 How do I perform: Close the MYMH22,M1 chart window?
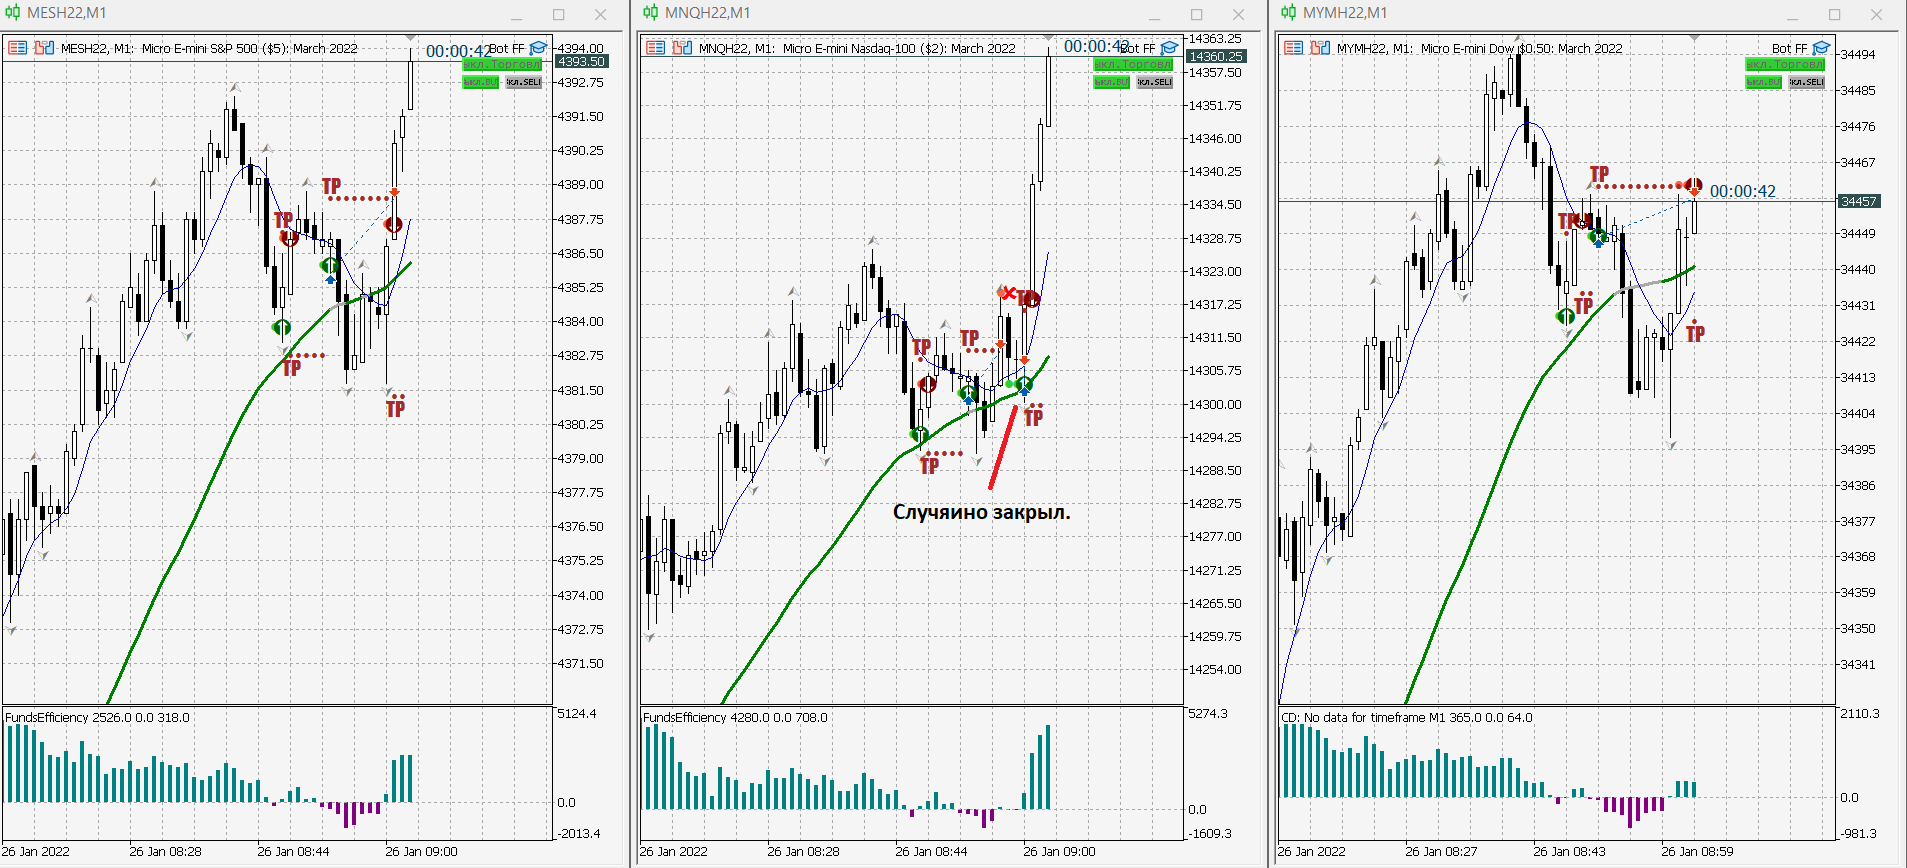(x=1877, y=14)
